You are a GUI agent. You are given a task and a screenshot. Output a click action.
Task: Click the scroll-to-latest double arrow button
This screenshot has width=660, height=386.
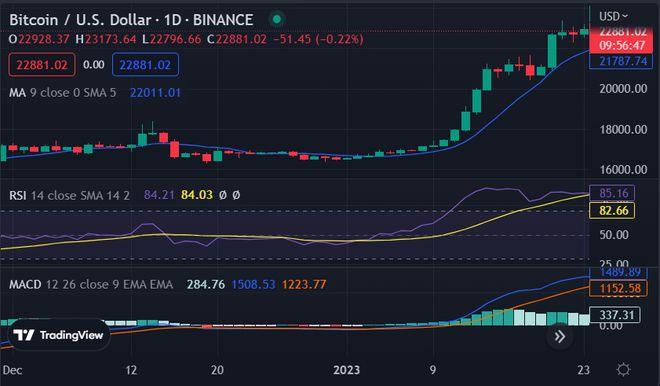pyautogui.click(x=559, y=336)
